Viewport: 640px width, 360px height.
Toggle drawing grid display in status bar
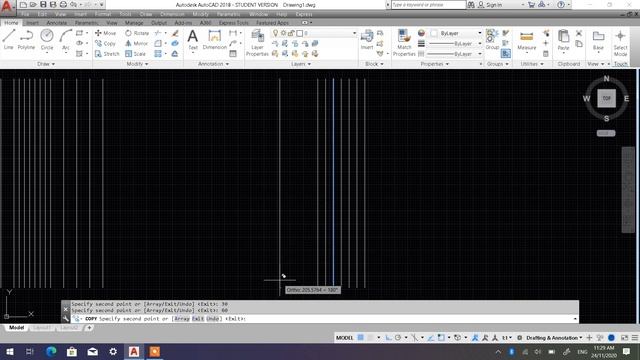(x=361, y=338)
